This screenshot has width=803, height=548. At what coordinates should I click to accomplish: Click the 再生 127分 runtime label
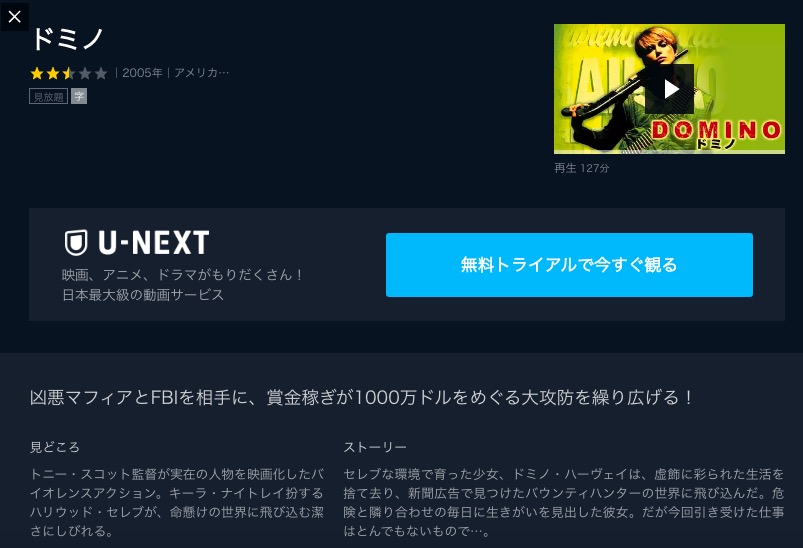582,168
